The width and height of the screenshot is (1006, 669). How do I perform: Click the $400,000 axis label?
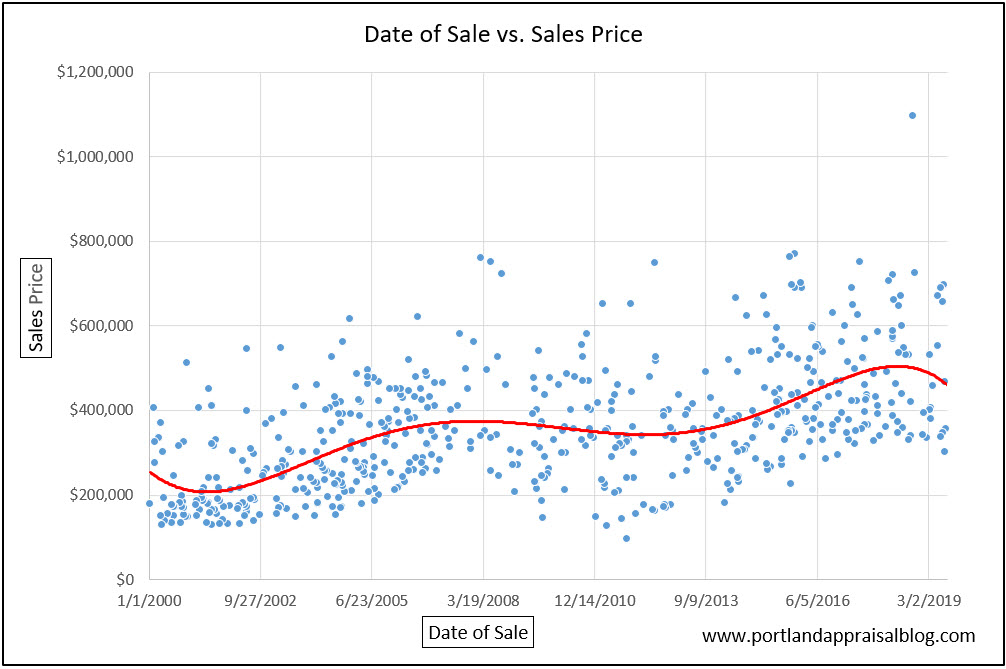point(101,410)
